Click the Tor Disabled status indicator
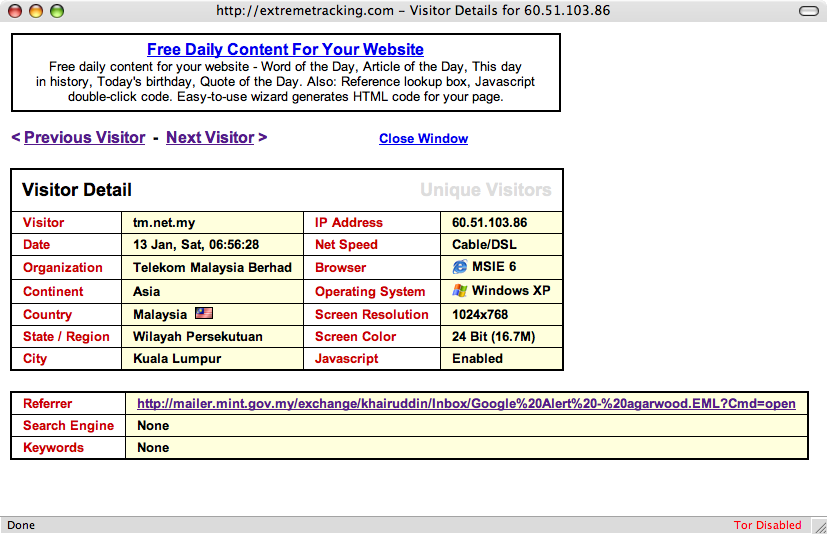 [x=767, y=525]
